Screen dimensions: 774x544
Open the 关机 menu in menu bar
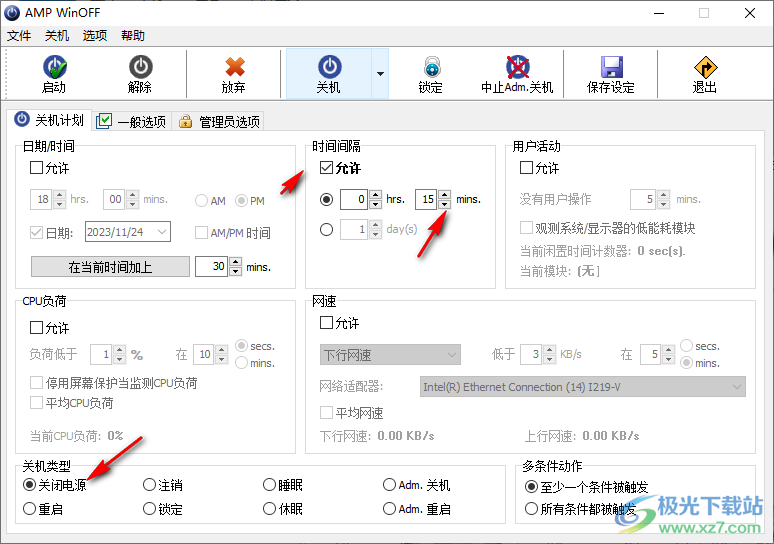[57, 36]
